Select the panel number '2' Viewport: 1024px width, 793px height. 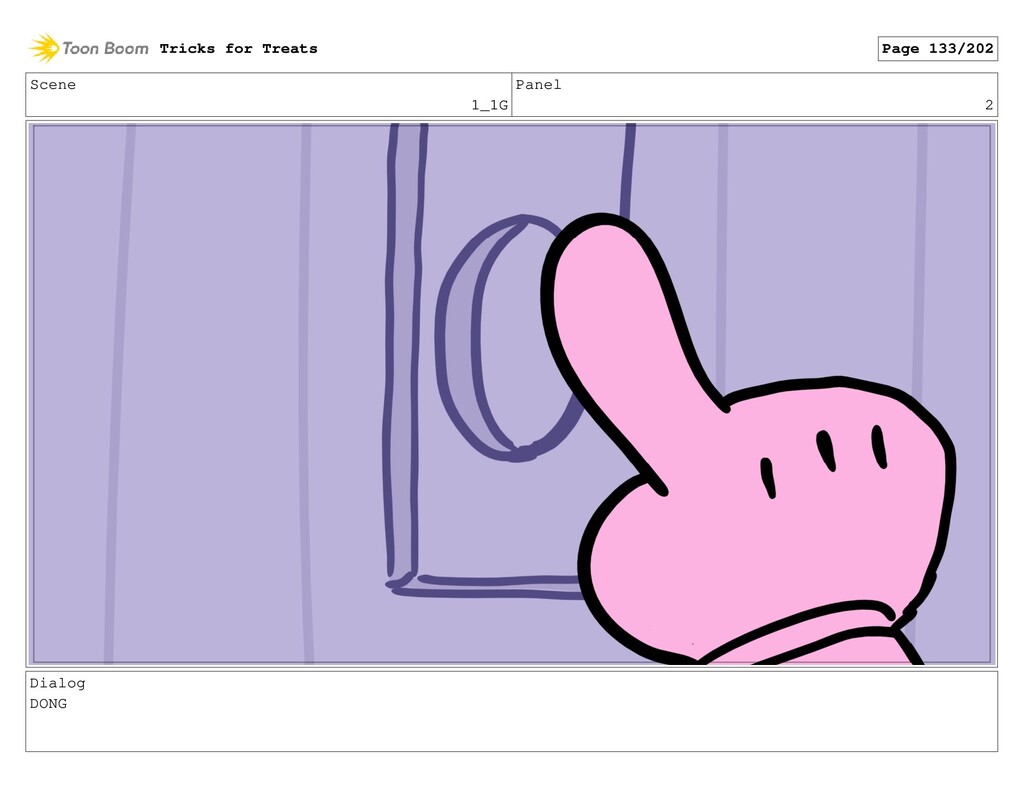tap(989, 105)
